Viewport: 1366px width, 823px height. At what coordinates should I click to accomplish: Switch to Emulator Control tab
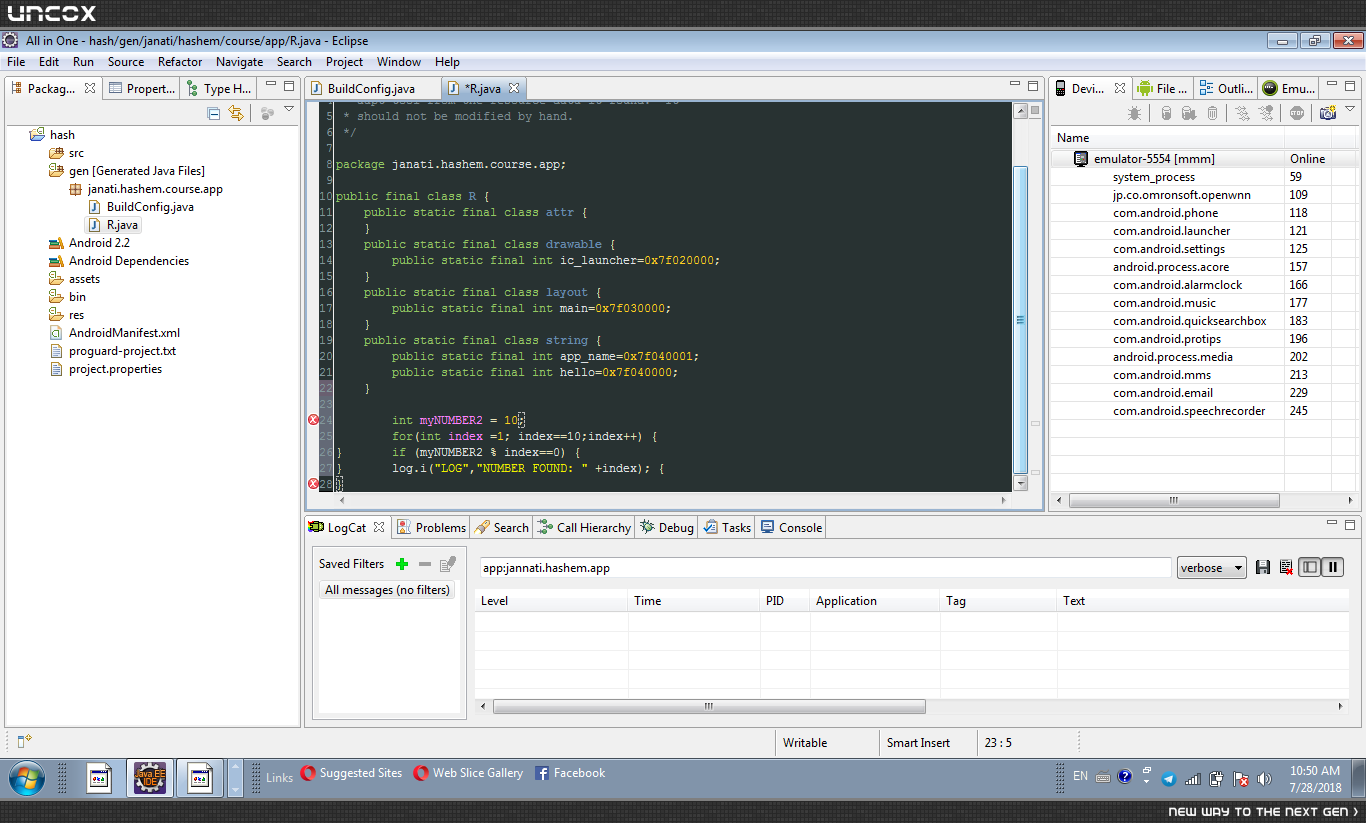1290,89
